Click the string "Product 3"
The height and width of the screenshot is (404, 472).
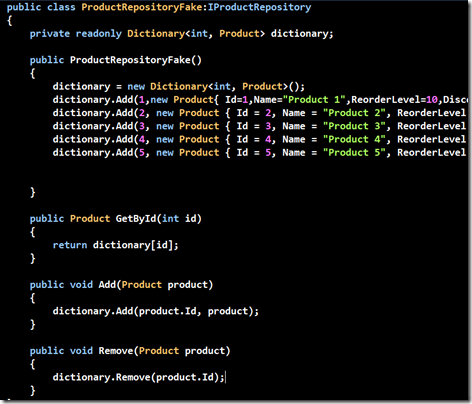[x=354, y=126]
